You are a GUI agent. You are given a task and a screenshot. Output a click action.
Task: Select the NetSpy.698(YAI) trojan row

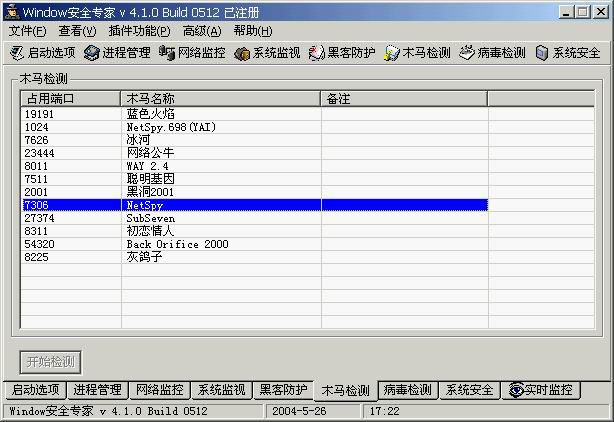click(x=255, y=127)
